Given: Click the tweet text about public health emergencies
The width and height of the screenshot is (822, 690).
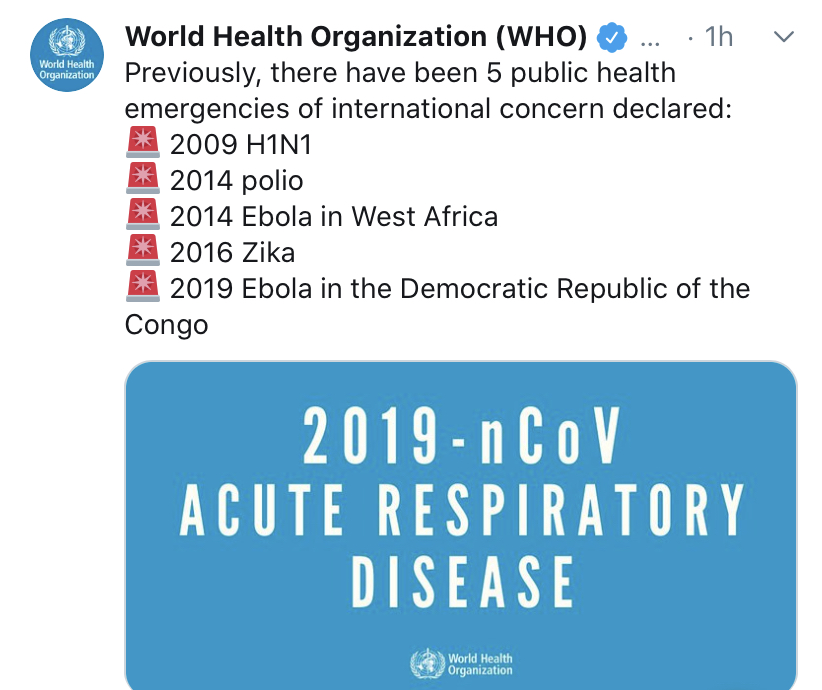Looking at the screenshot, I should (428, 90).
